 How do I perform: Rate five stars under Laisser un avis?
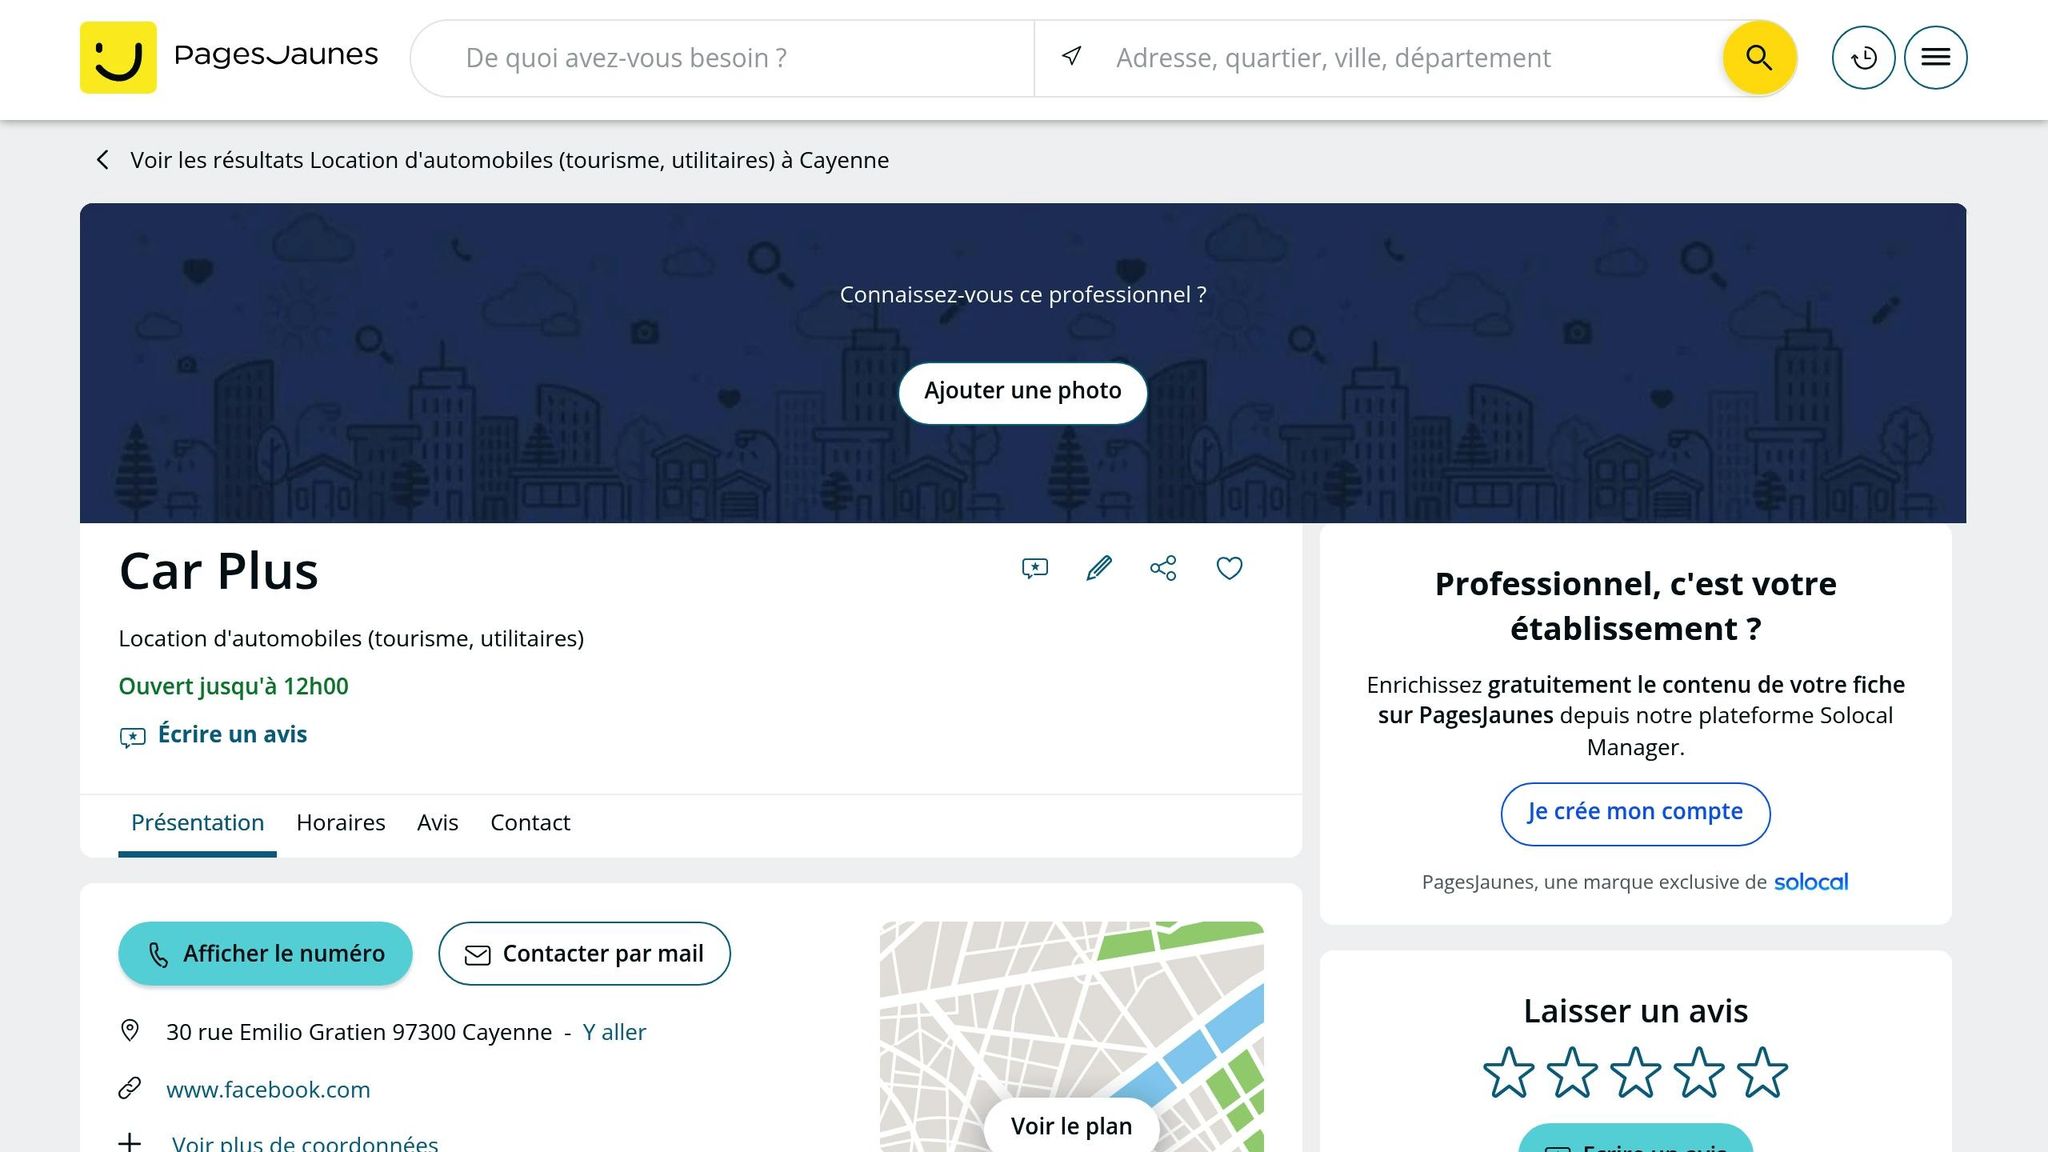point(1762,1073)
